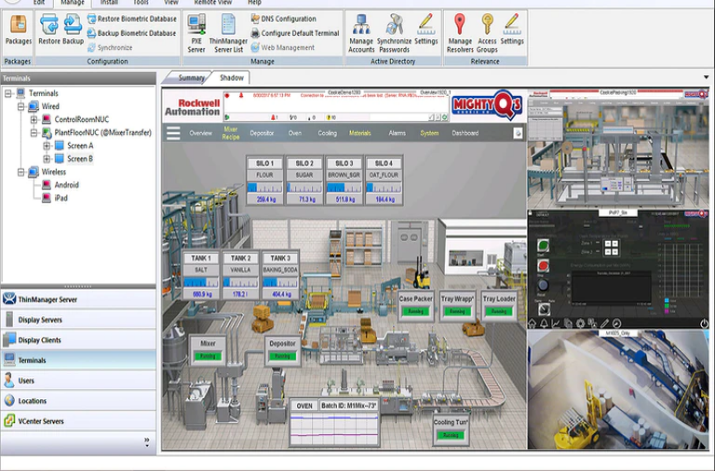Open Locations panel
The width and height of the screenshot is (715, 471).
(x=78, y=401)
